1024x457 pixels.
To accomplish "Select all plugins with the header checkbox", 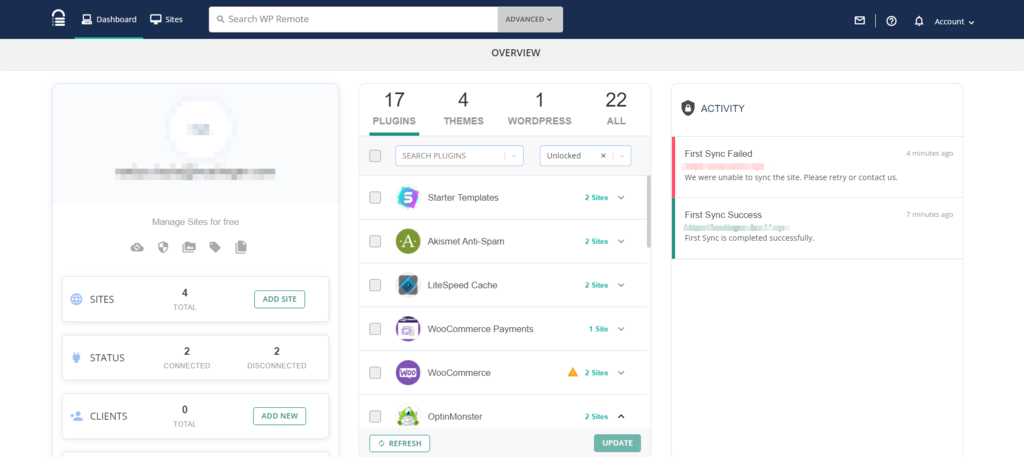I will pos(375,155).
